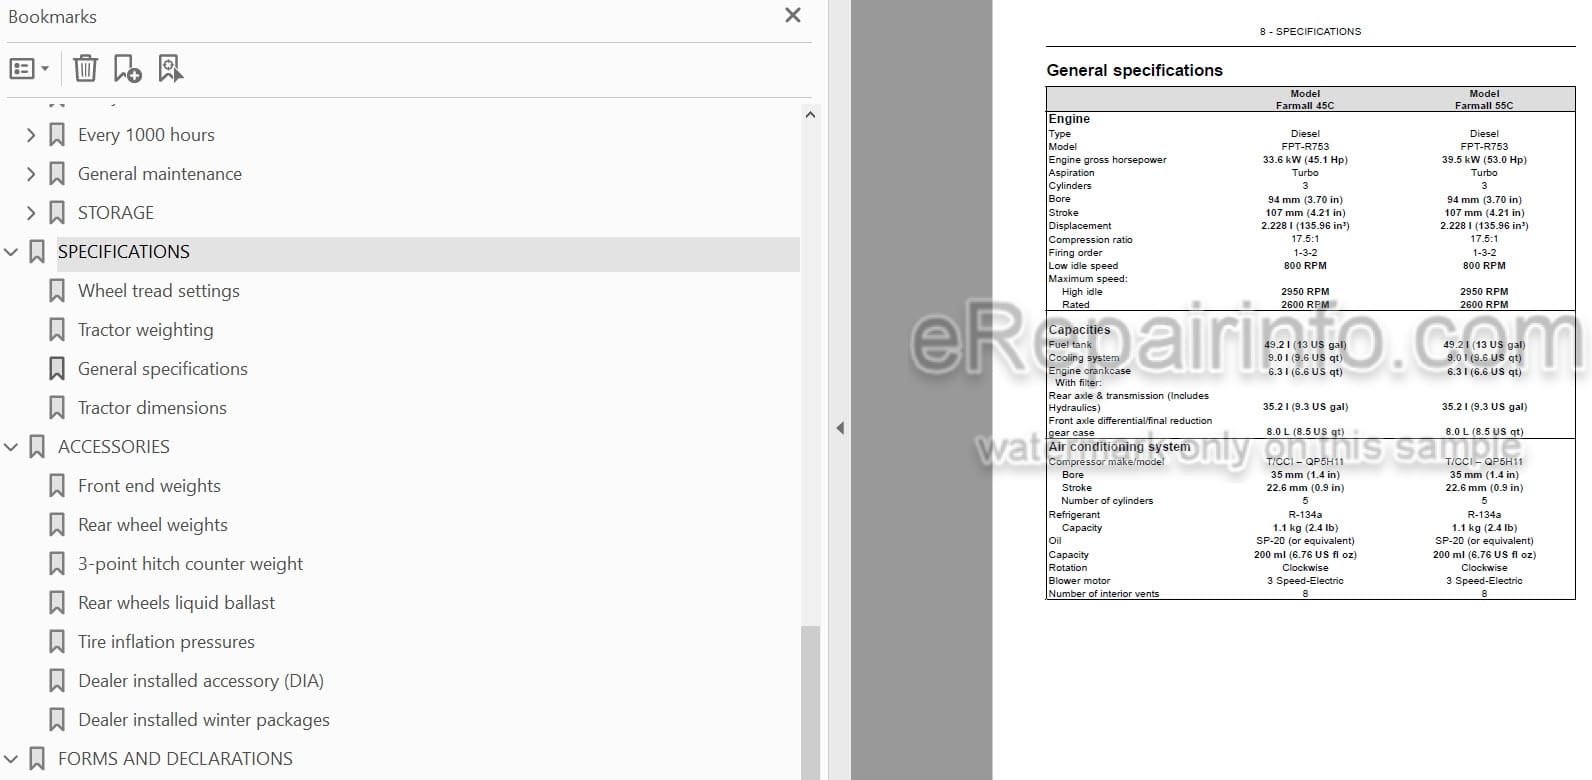
Task: Click bookmark icon beside Wheel tread settings
Action: click(57, 291)
